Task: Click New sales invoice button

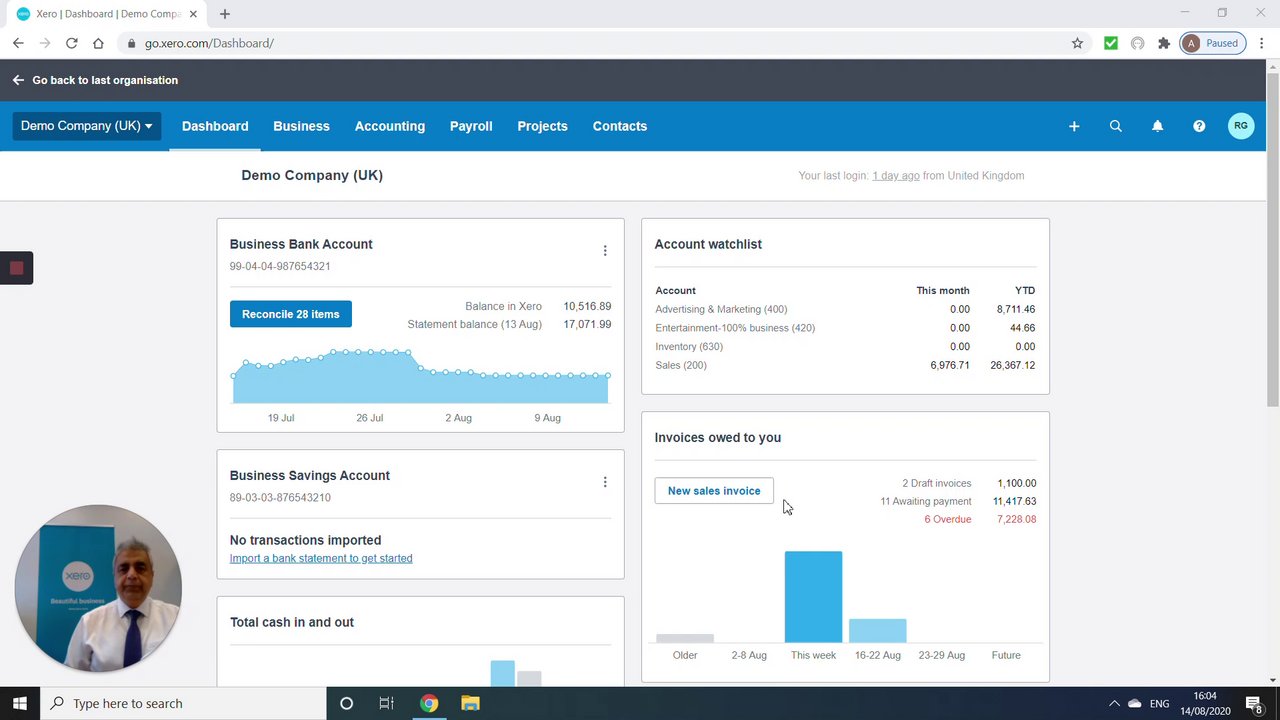Action: (714, 491)
